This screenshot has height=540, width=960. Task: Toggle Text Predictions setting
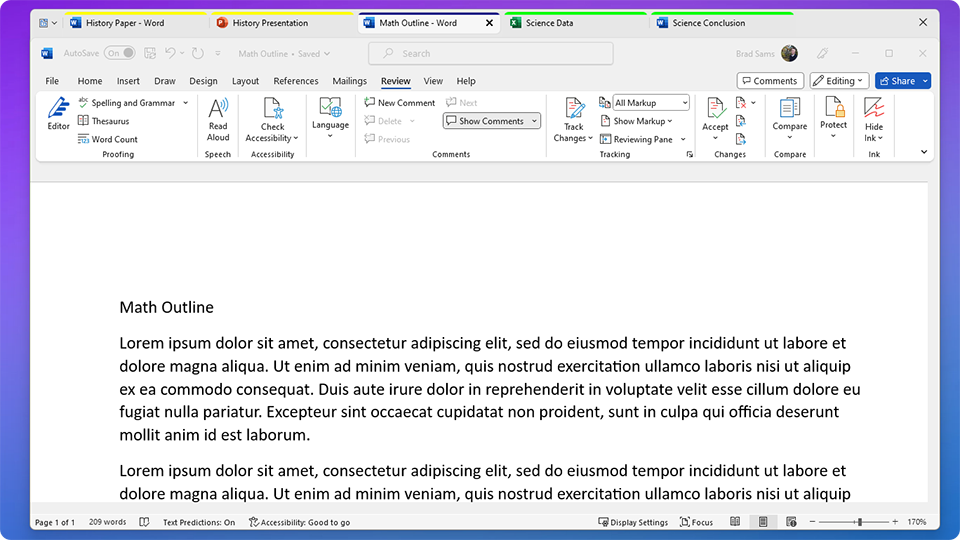(199, 522)
